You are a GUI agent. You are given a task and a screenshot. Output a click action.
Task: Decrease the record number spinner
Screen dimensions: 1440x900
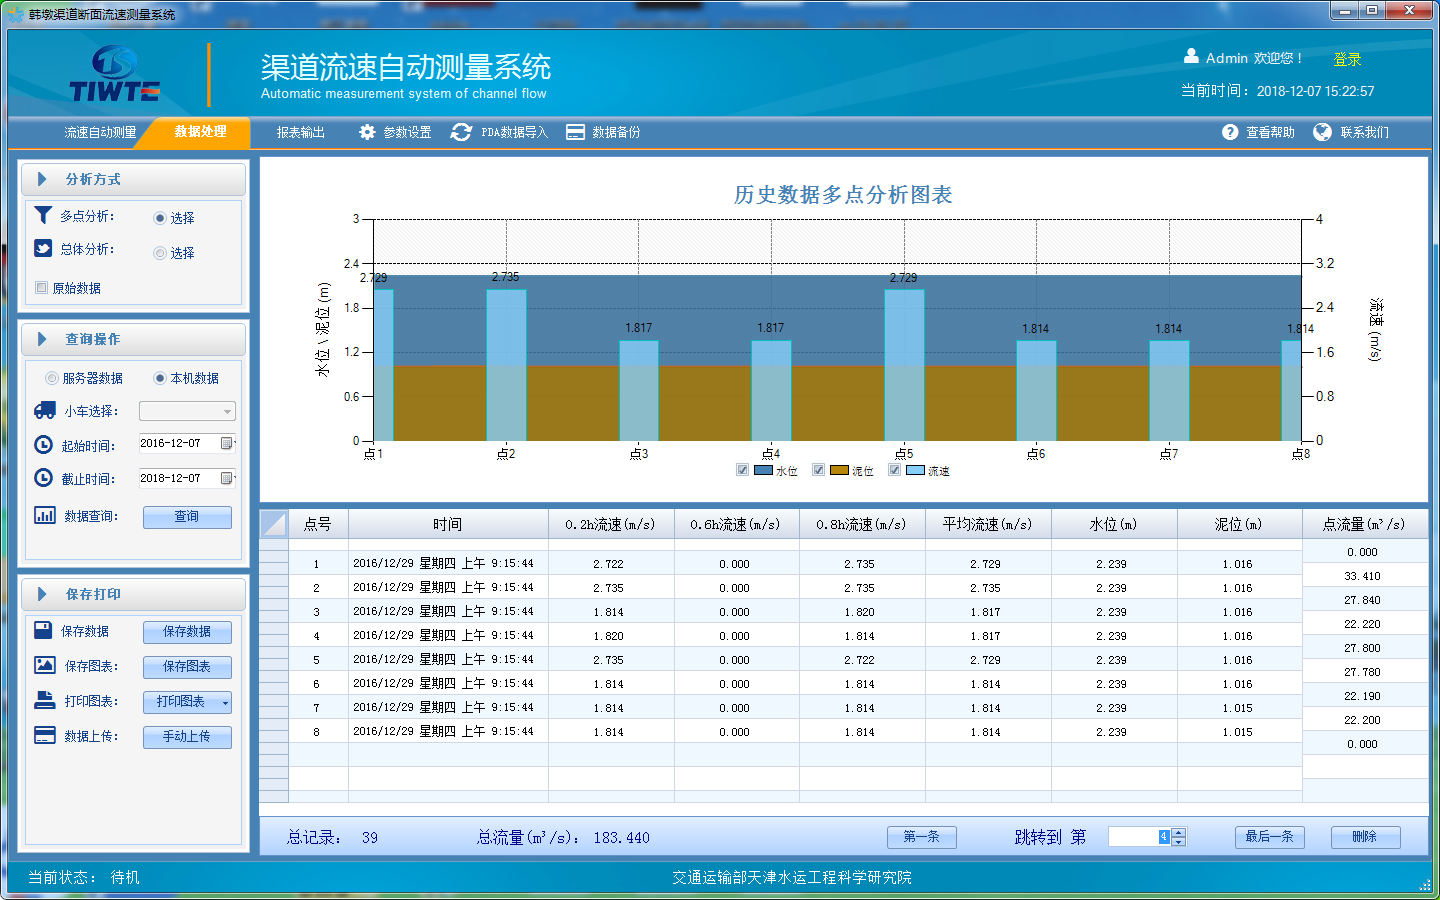click(1179, 842)
